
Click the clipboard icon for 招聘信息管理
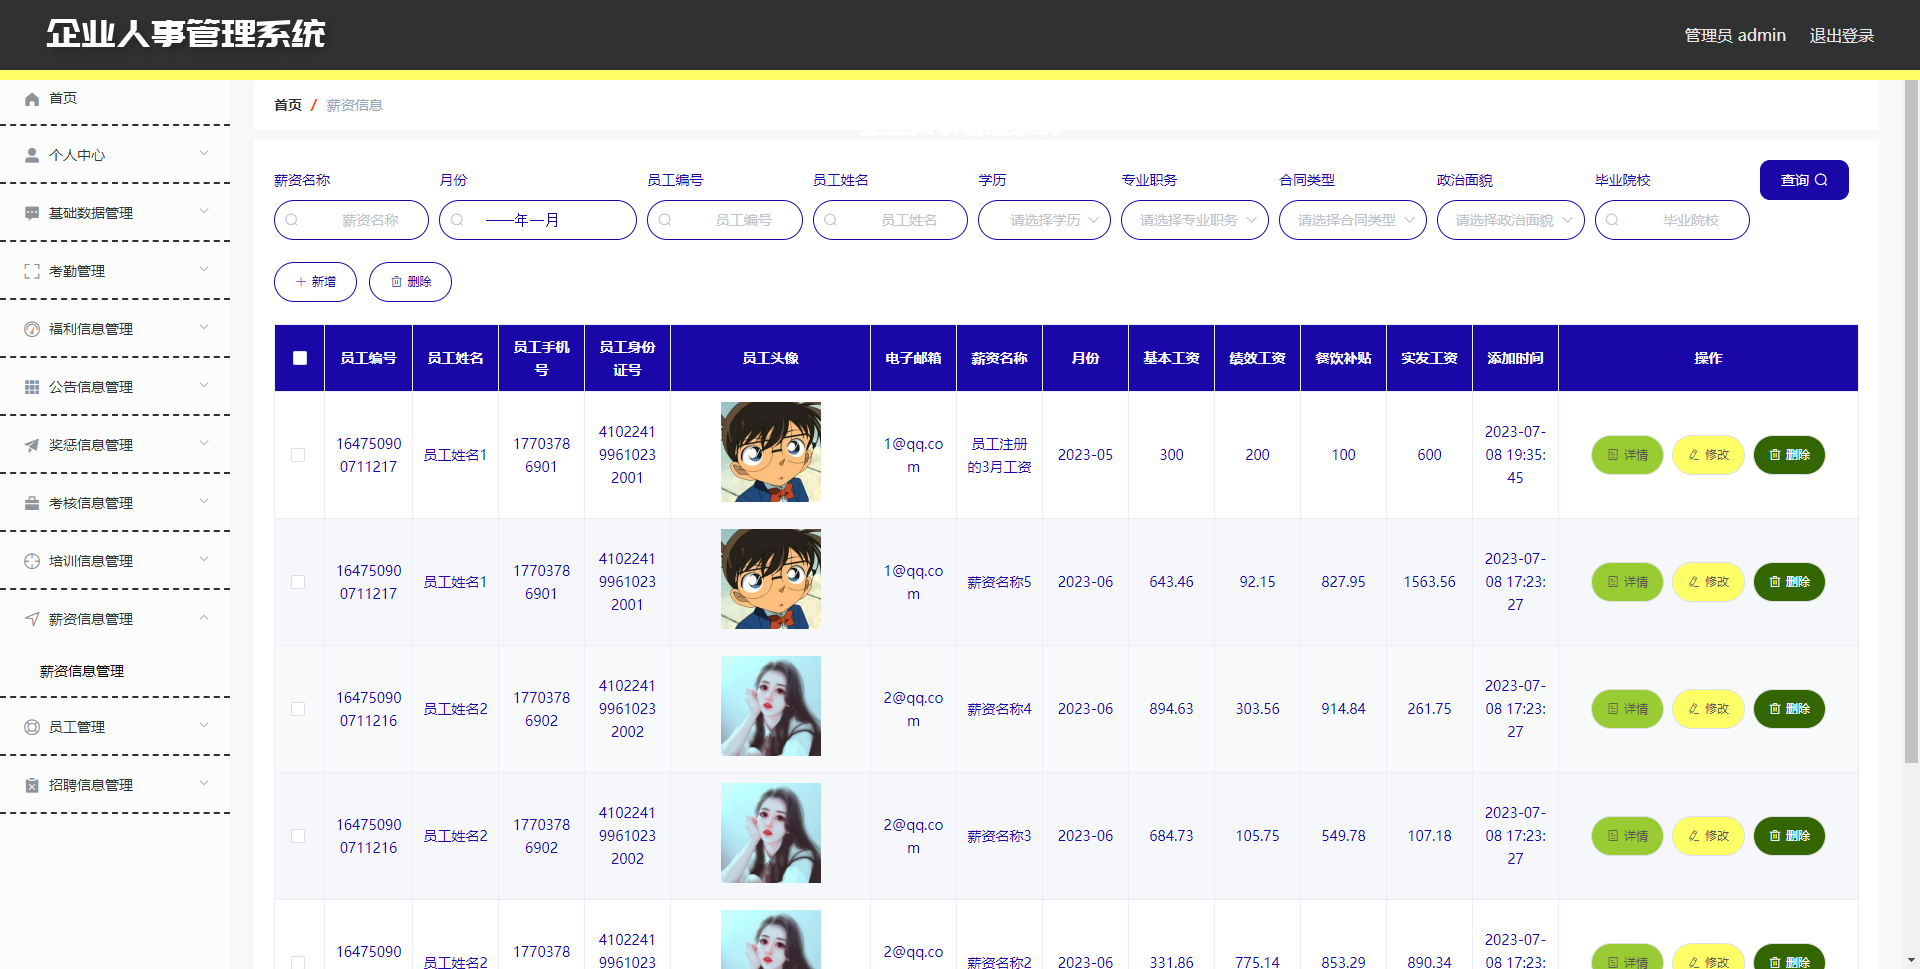(32, 786)
